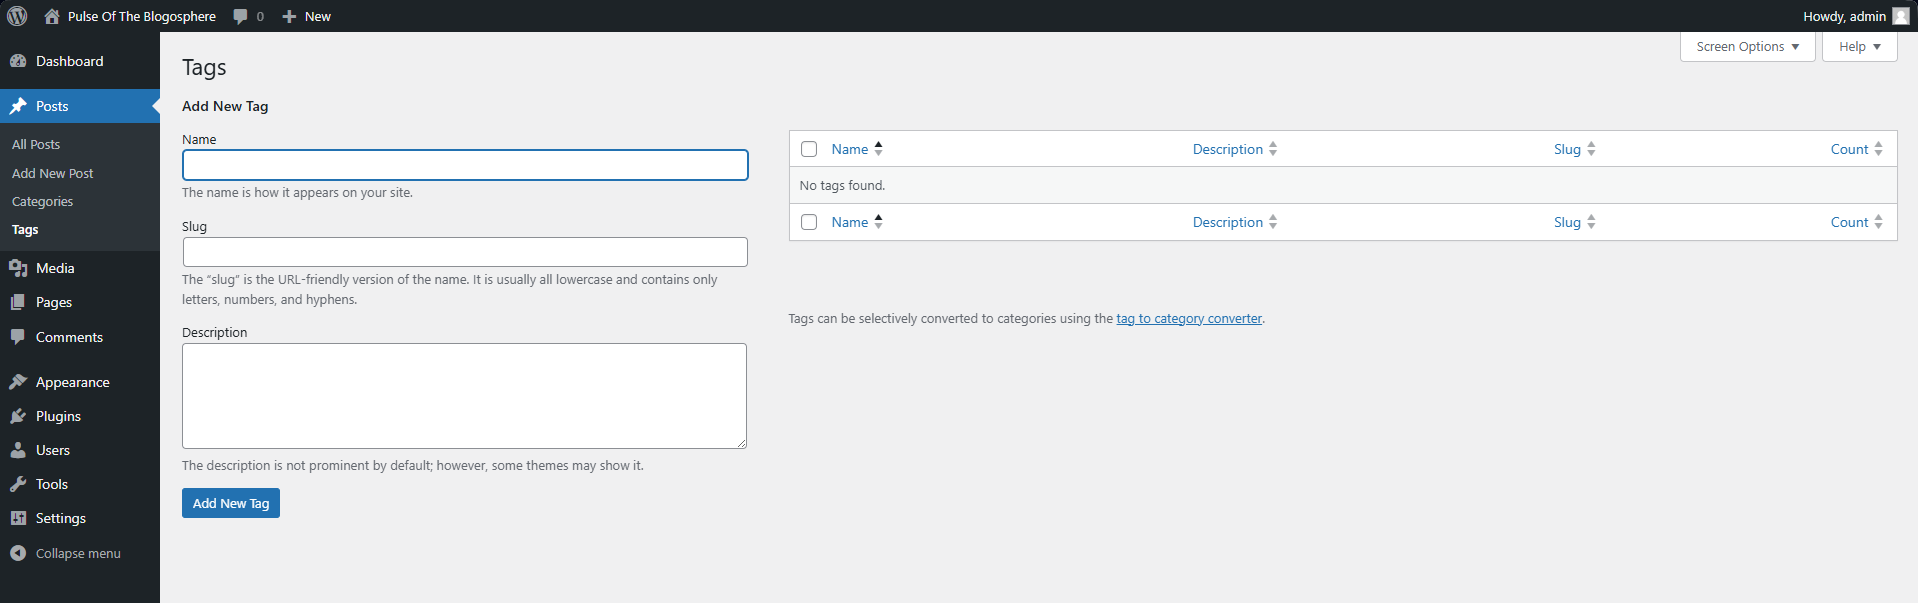Click the Settings sidebar icon
The image size is (1918, 603).
coord(18,518)
